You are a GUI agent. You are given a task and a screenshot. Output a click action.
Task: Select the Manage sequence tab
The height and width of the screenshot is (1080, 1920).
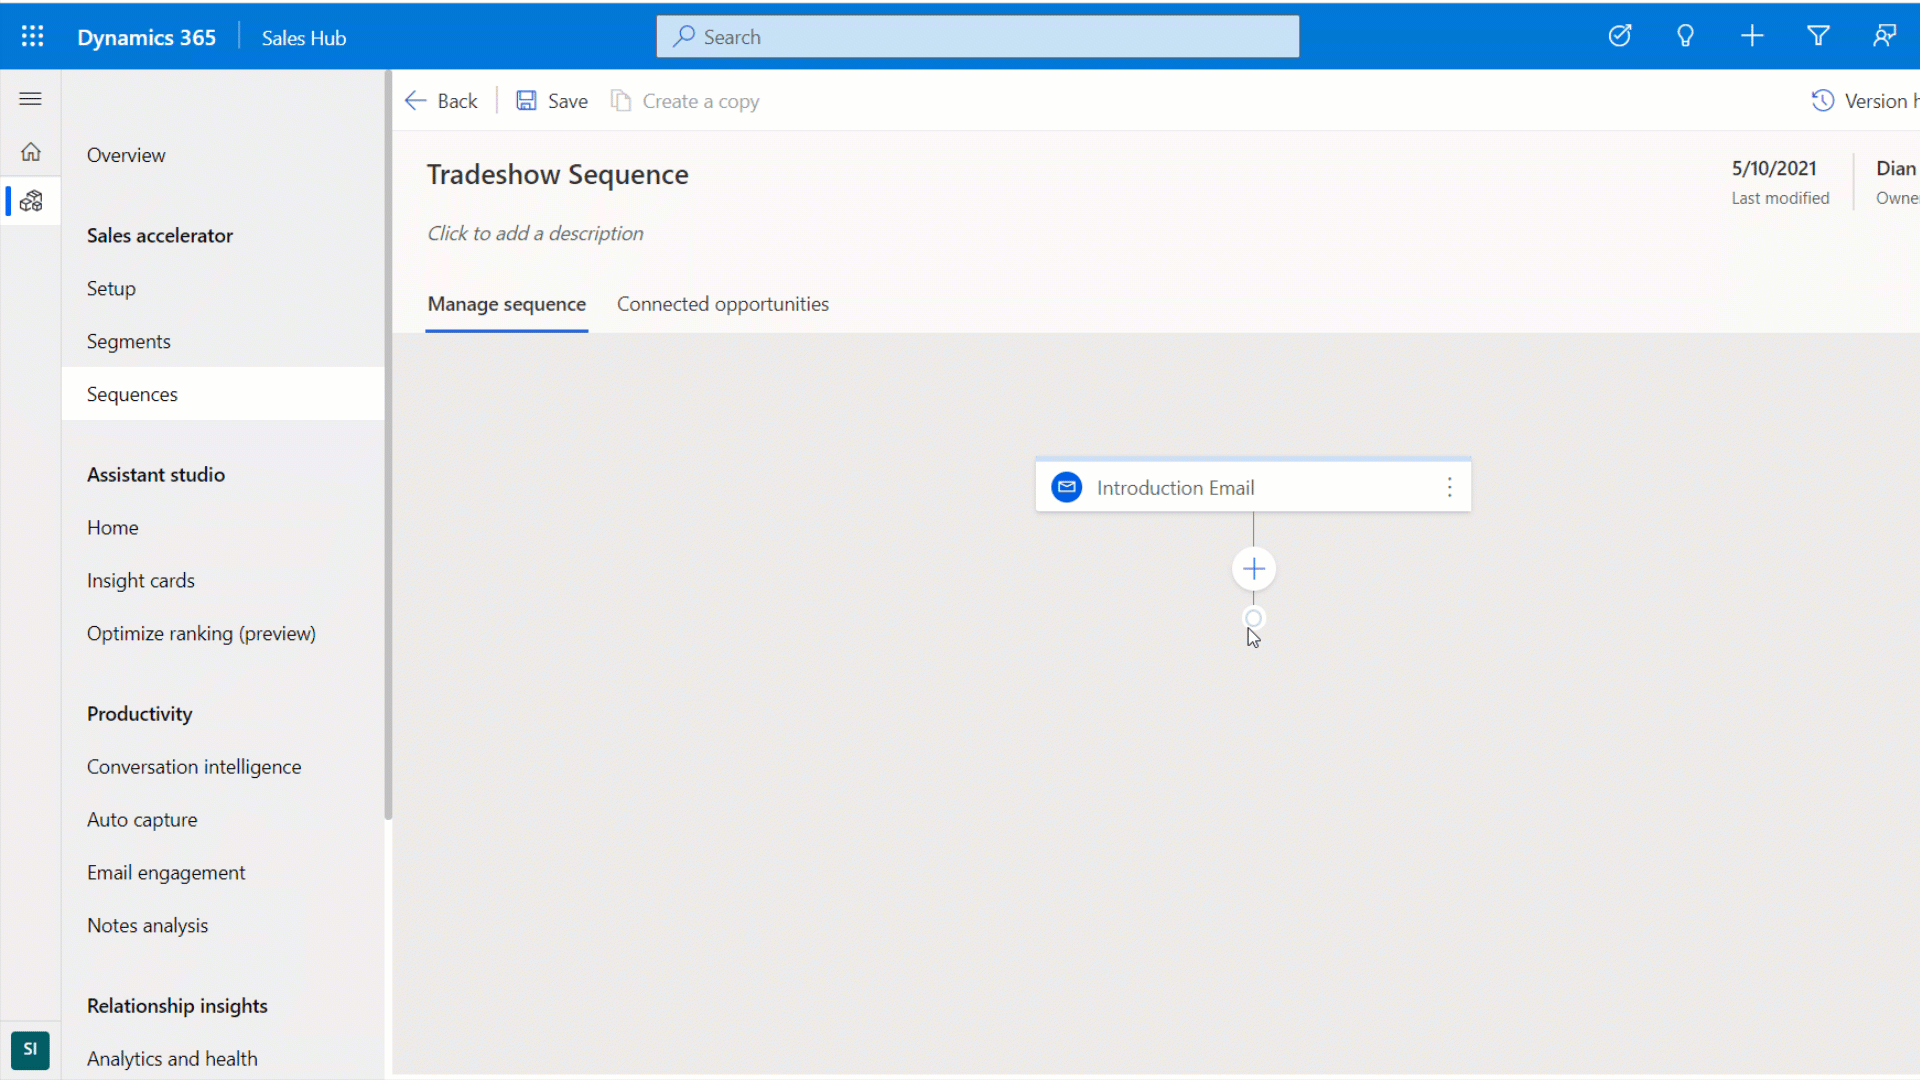(506, 304)
